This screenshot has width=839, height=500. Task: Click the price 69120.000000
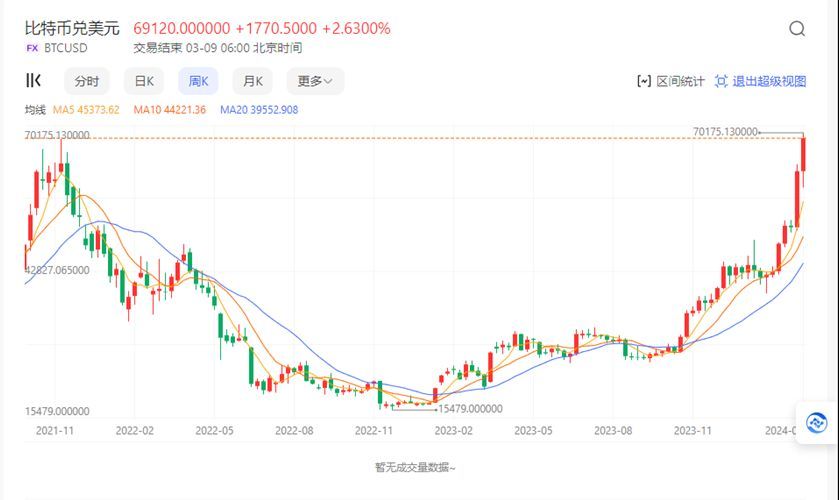pos(182,28)
